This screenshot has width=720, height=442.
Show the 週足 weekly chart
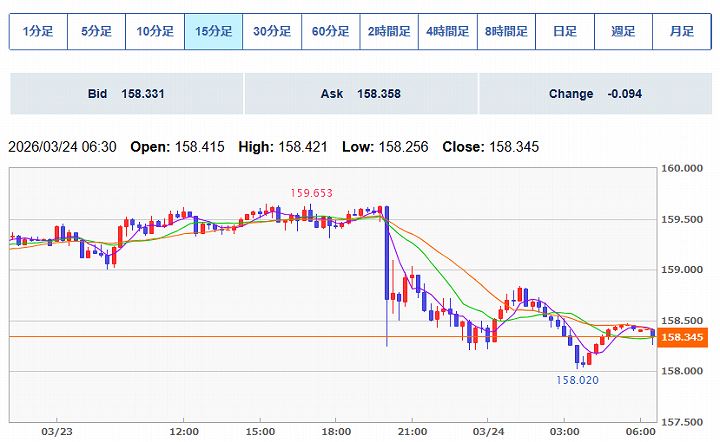[622, 31]
